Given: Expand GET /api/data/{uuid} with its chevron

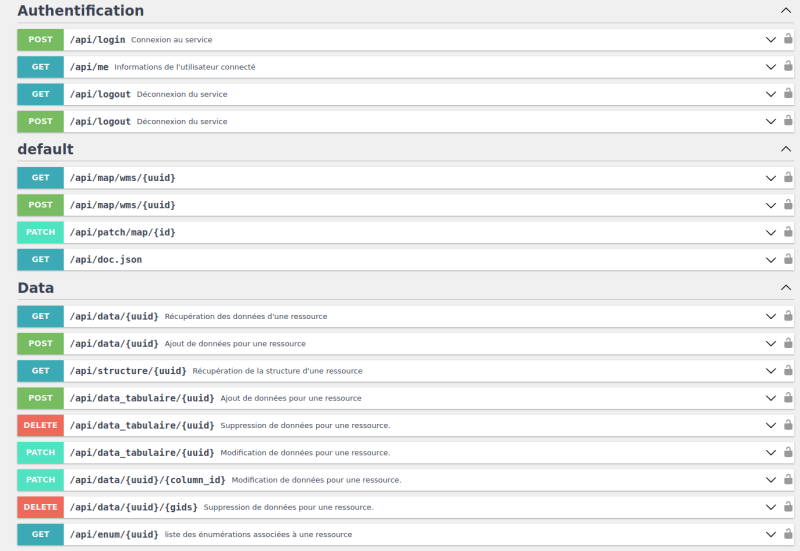Looking at the screenshot, I should (x=771, y=316).
